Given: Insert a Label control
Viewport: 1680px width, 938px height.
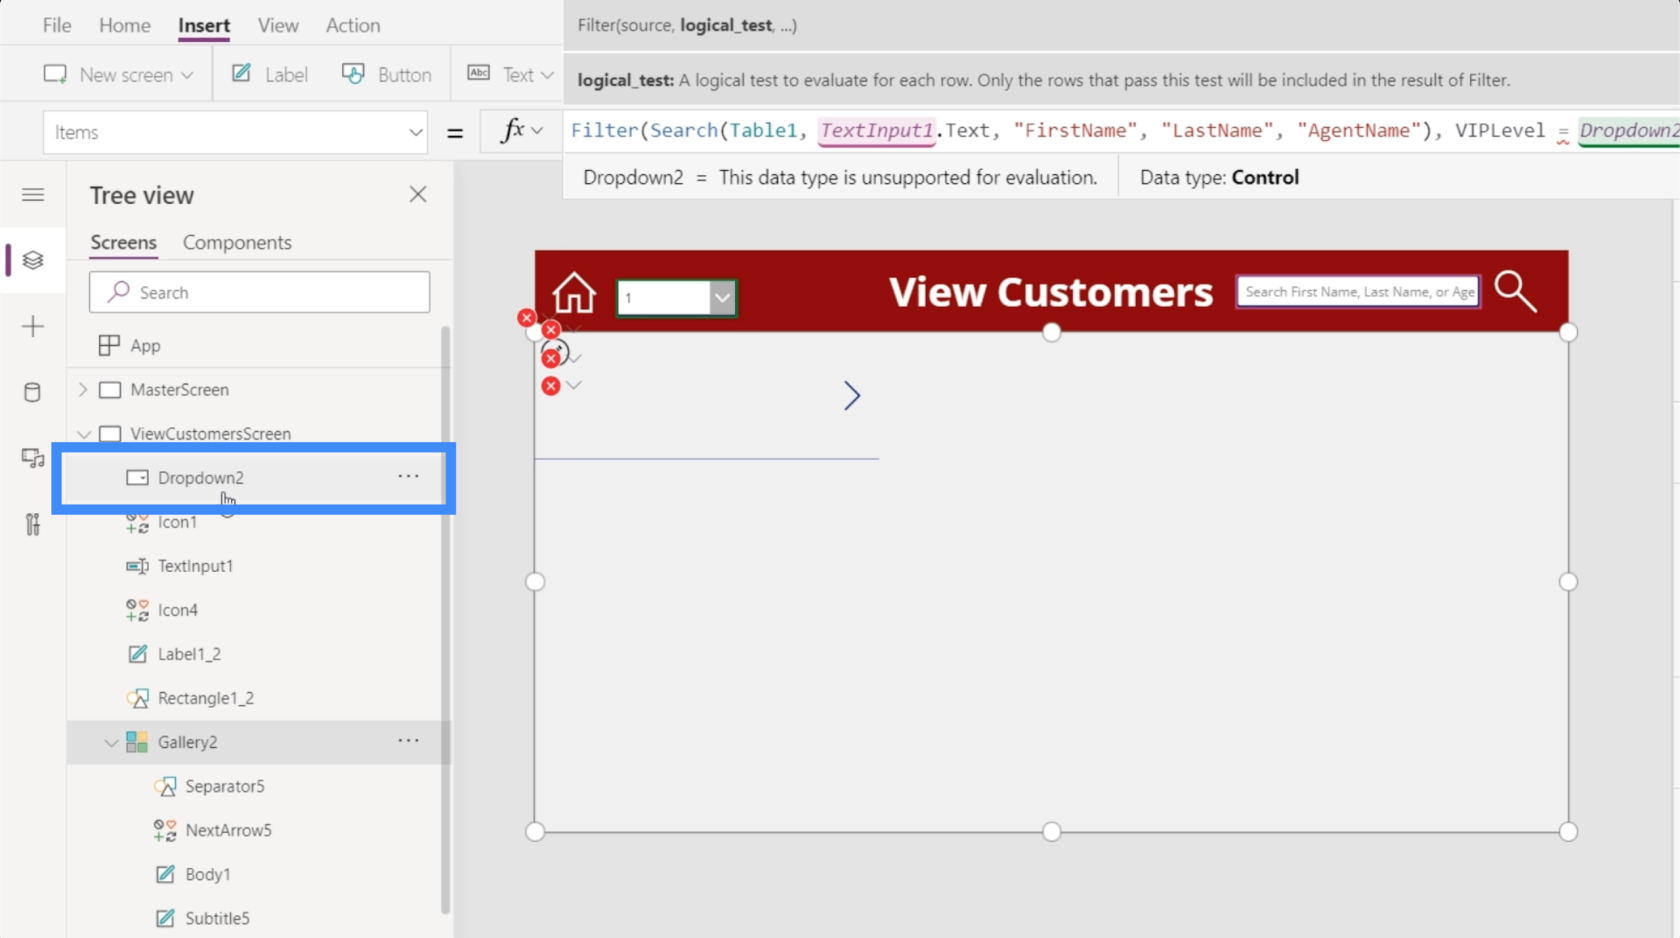Looking at the screenshot, I should [270, 75].
